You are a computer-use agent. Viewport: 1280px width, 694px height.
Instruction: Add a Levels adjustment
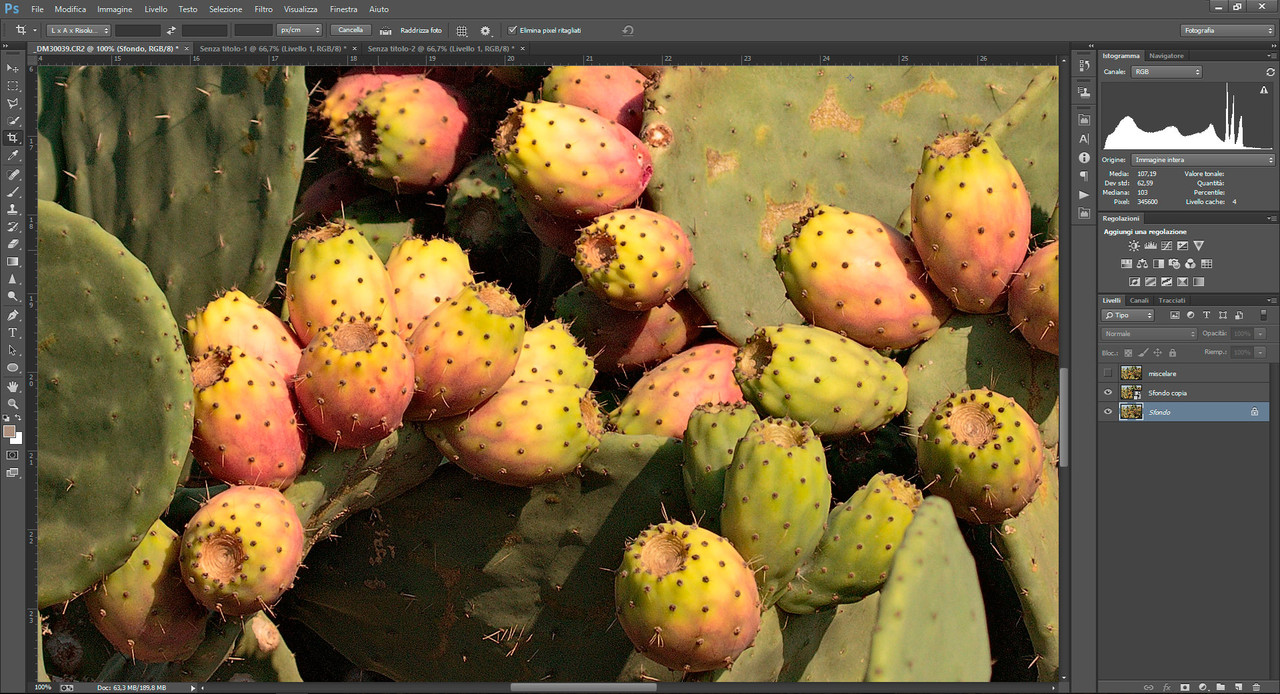click(x=1150, y=246)
